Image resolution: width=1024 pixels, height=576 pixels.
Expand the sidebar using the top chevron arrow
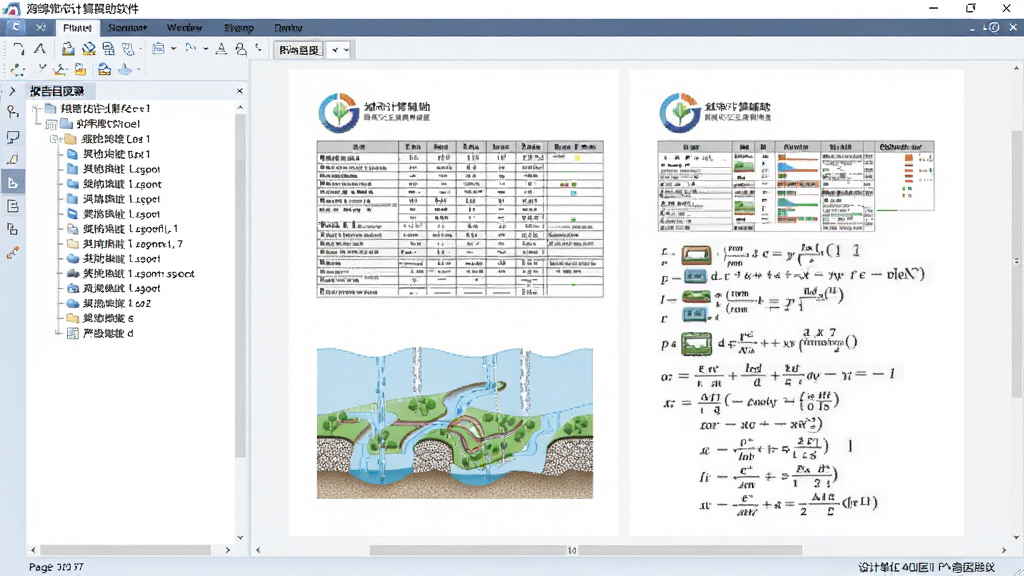point(12,91)
